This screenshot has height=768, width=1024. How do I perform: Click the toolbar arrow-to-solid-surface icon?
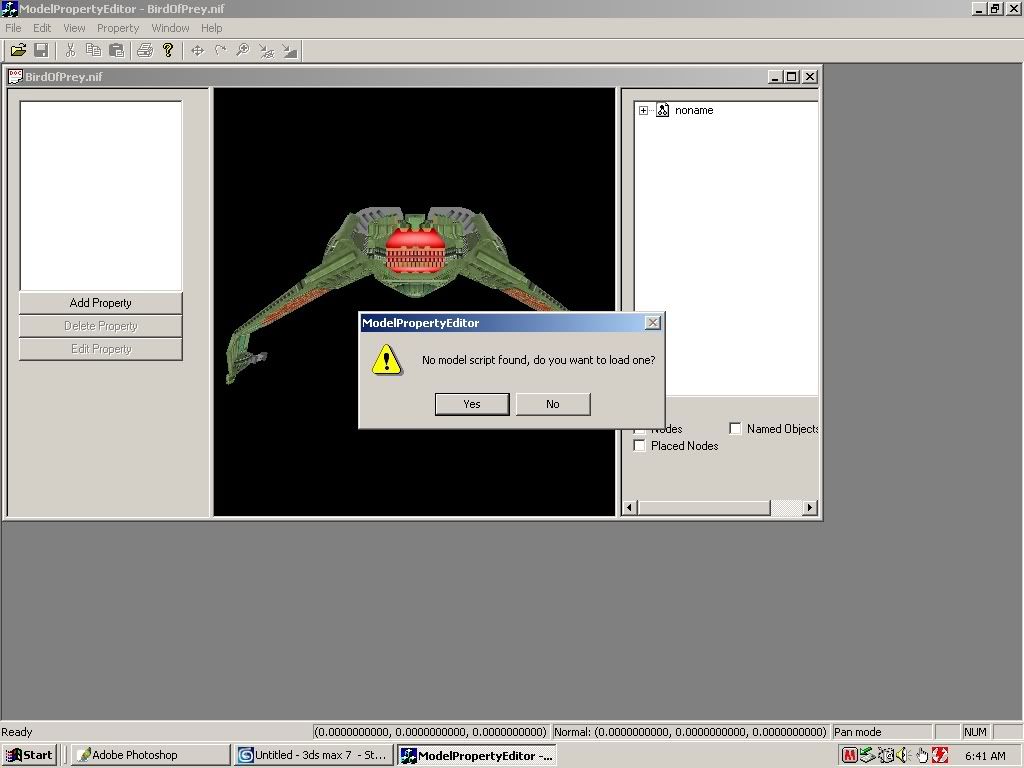point(289,50)
